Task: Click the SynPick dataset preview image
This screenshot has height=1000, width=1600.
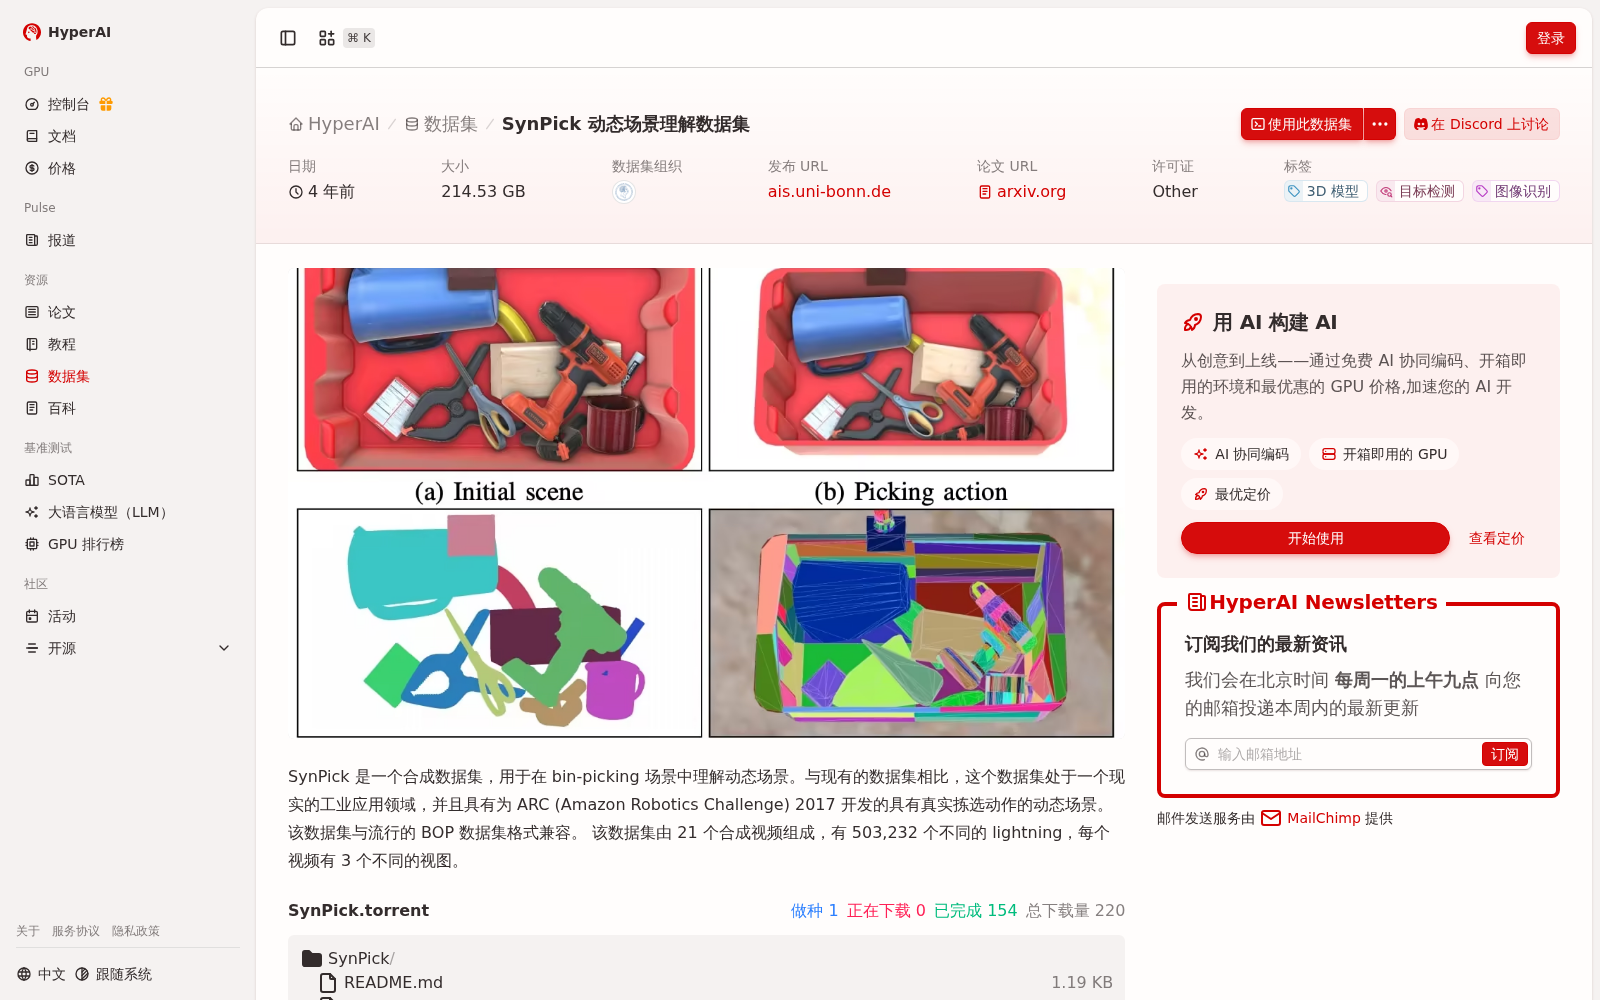Action: point(706,503)
